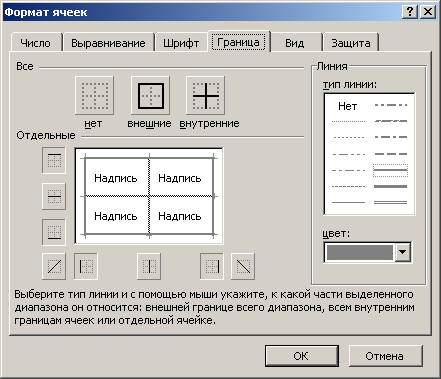Toggle the inside vertical border button
The width and height of the screenshot is (441, 379).
[x=149, y=266]
